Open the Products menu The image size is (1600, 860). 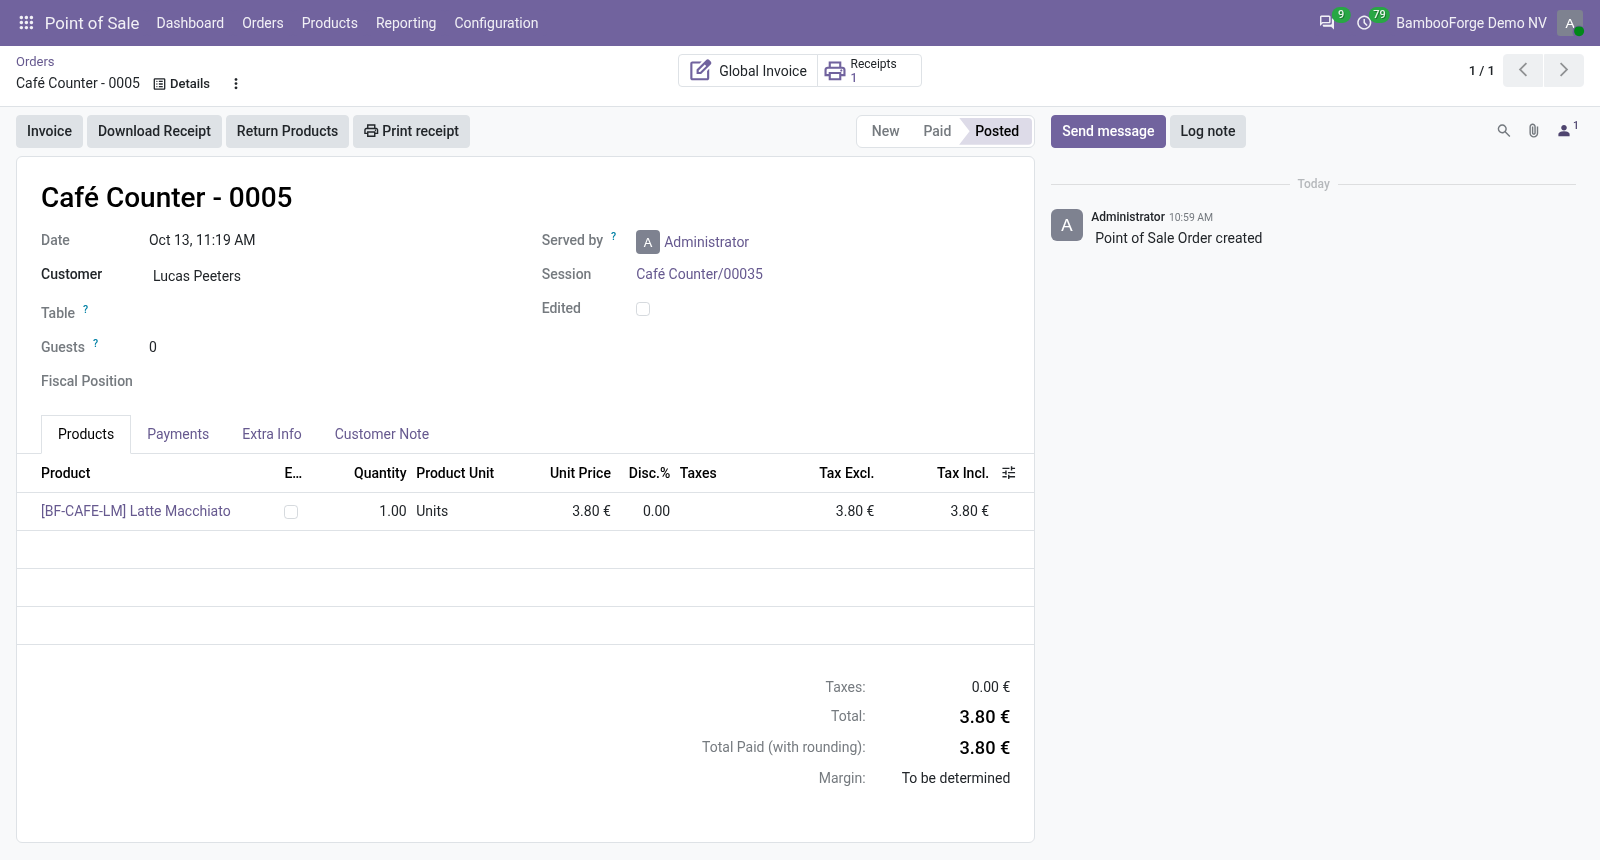click(330, 23)
